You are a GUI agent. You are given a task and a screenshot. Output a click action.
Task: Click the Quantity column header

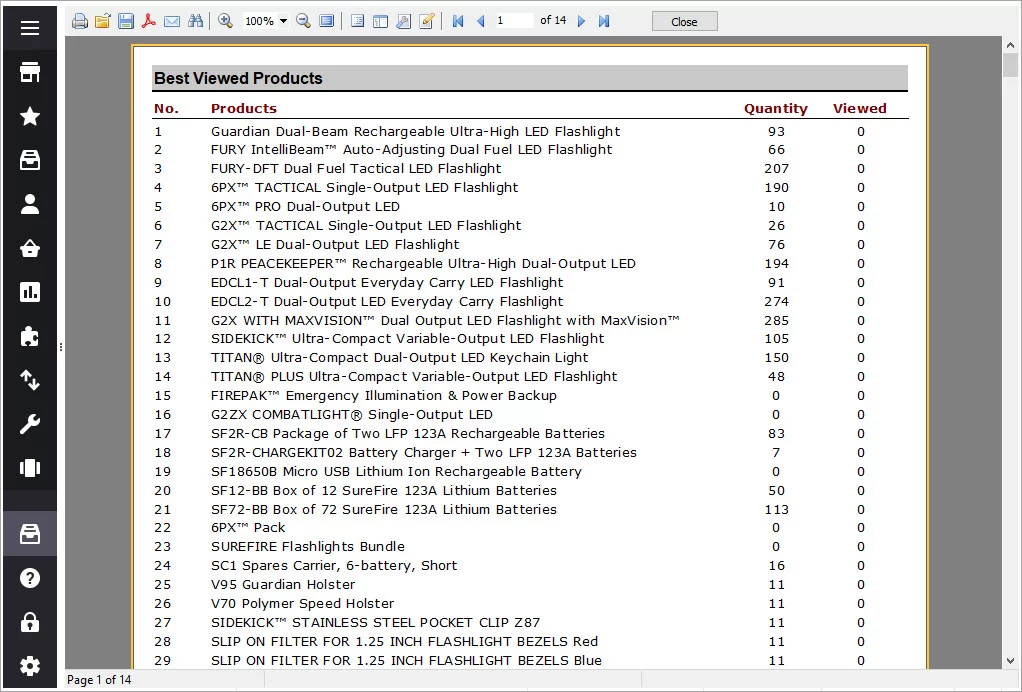click(x=776, y=109)
